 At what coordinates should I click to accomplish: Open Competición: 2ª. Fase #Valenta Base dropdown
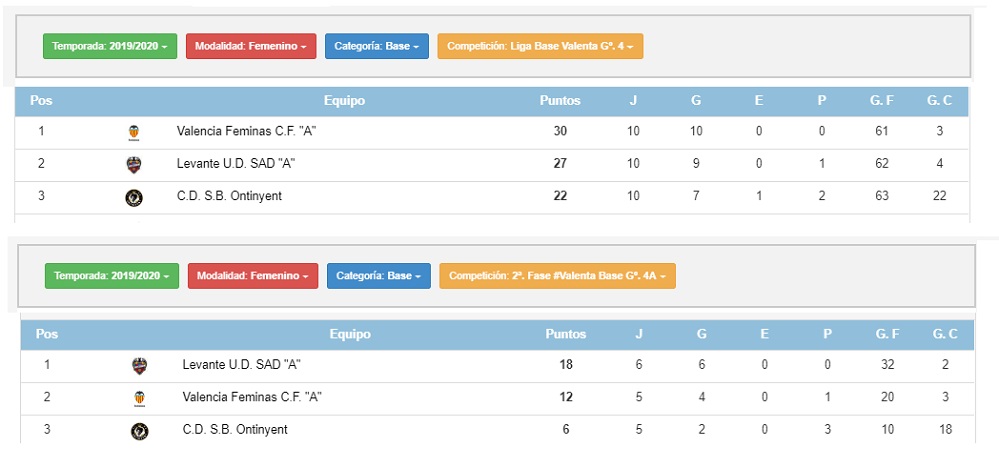tap(557, 276)
